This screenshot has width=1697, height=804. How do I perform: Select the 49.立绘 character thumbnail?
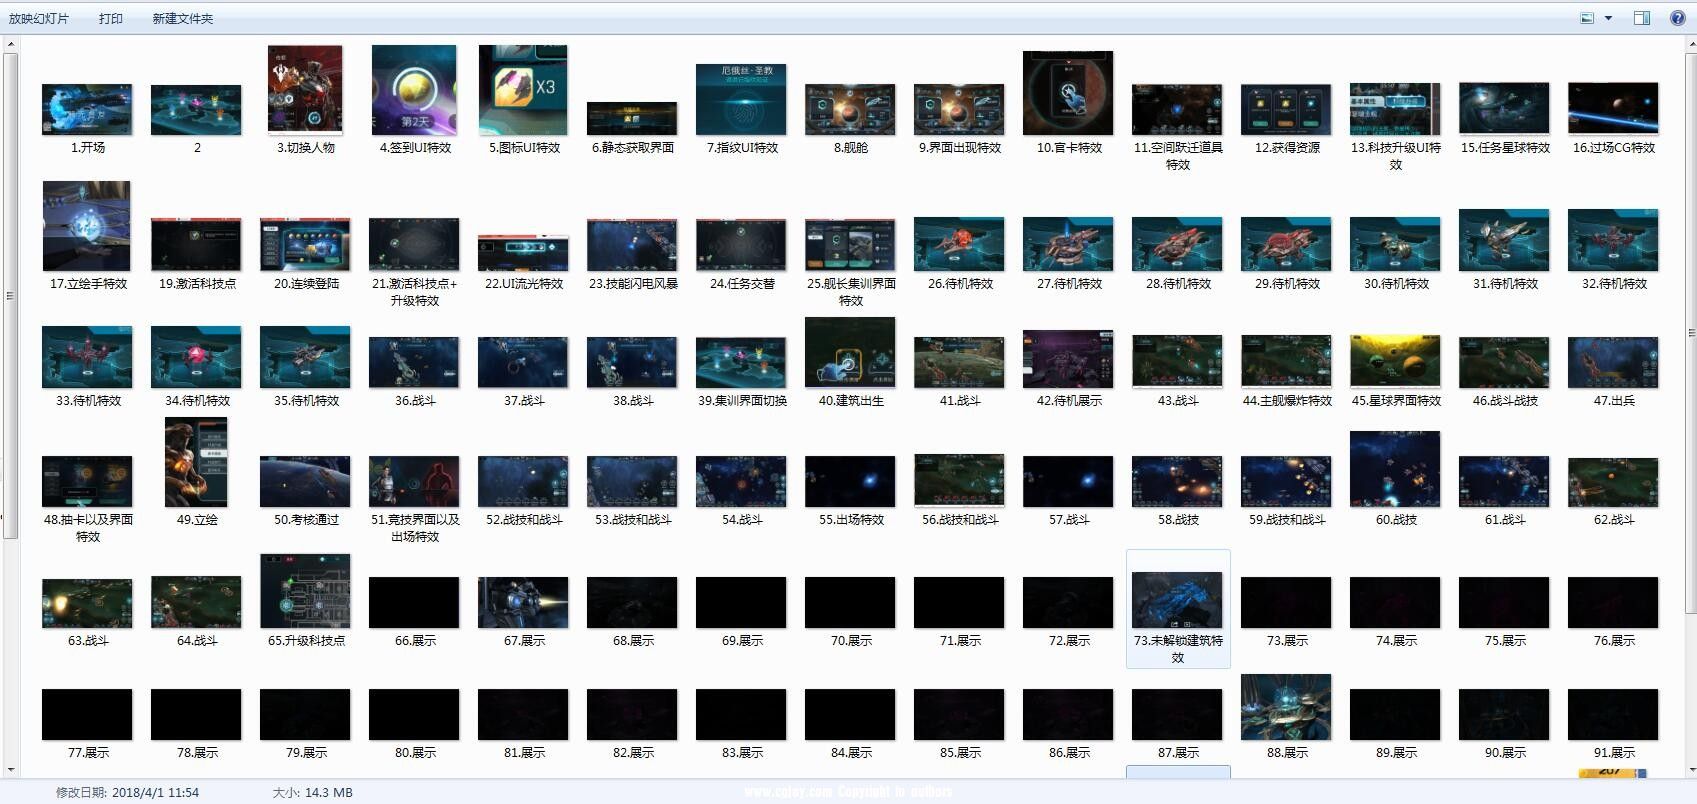pos(196,462)
